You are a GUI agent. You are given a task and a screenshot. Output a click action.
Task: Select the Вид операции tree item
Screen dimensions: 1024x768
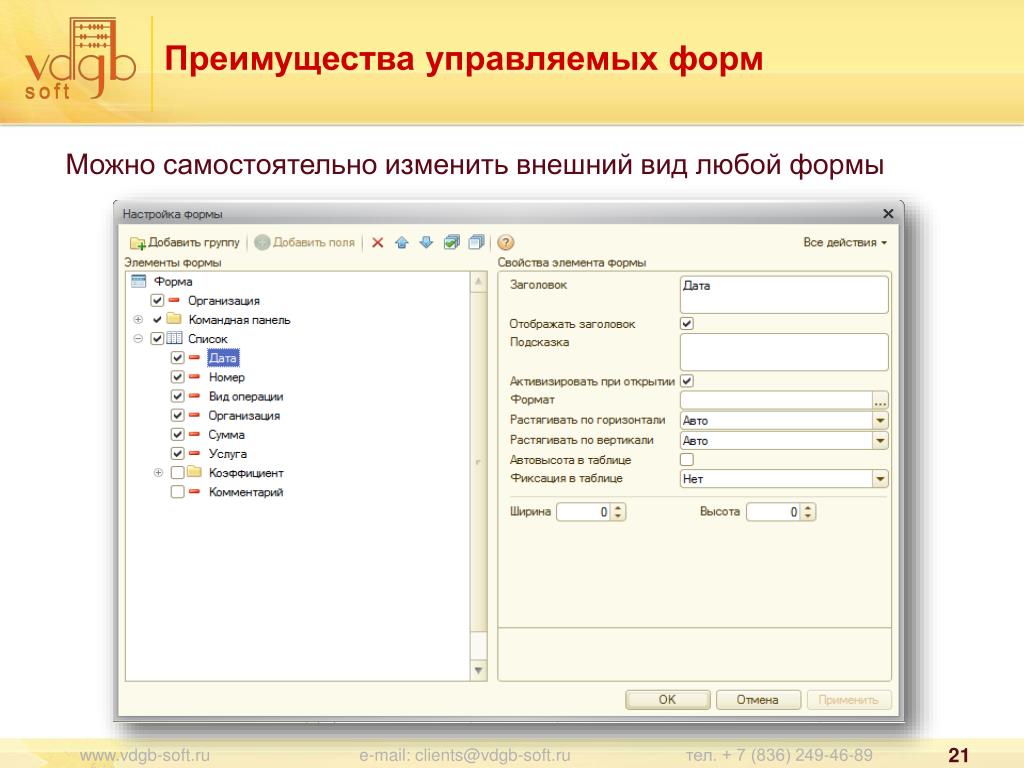[x=246, y=396]
